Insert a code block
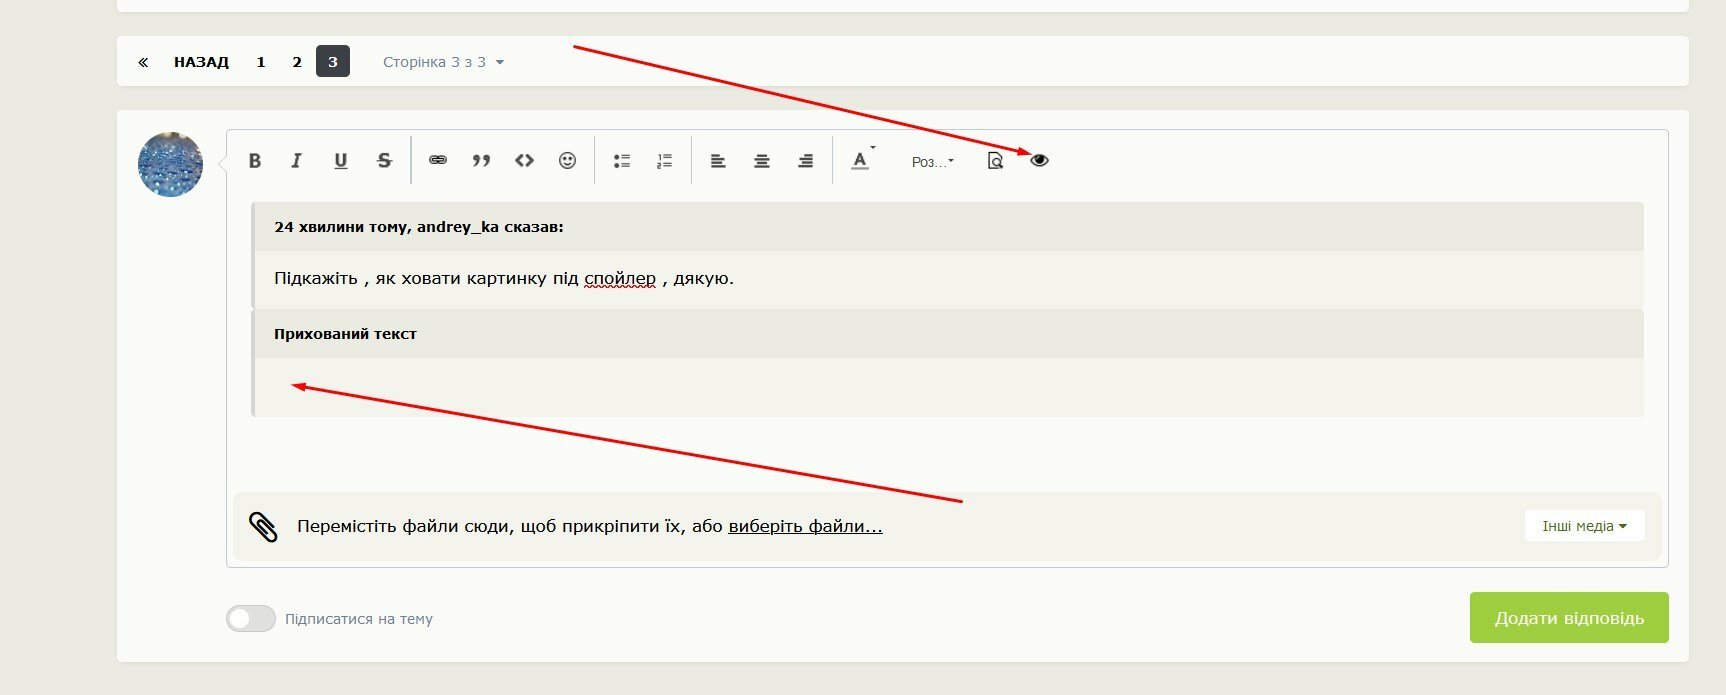The image size is (1726, 695). 524,160
